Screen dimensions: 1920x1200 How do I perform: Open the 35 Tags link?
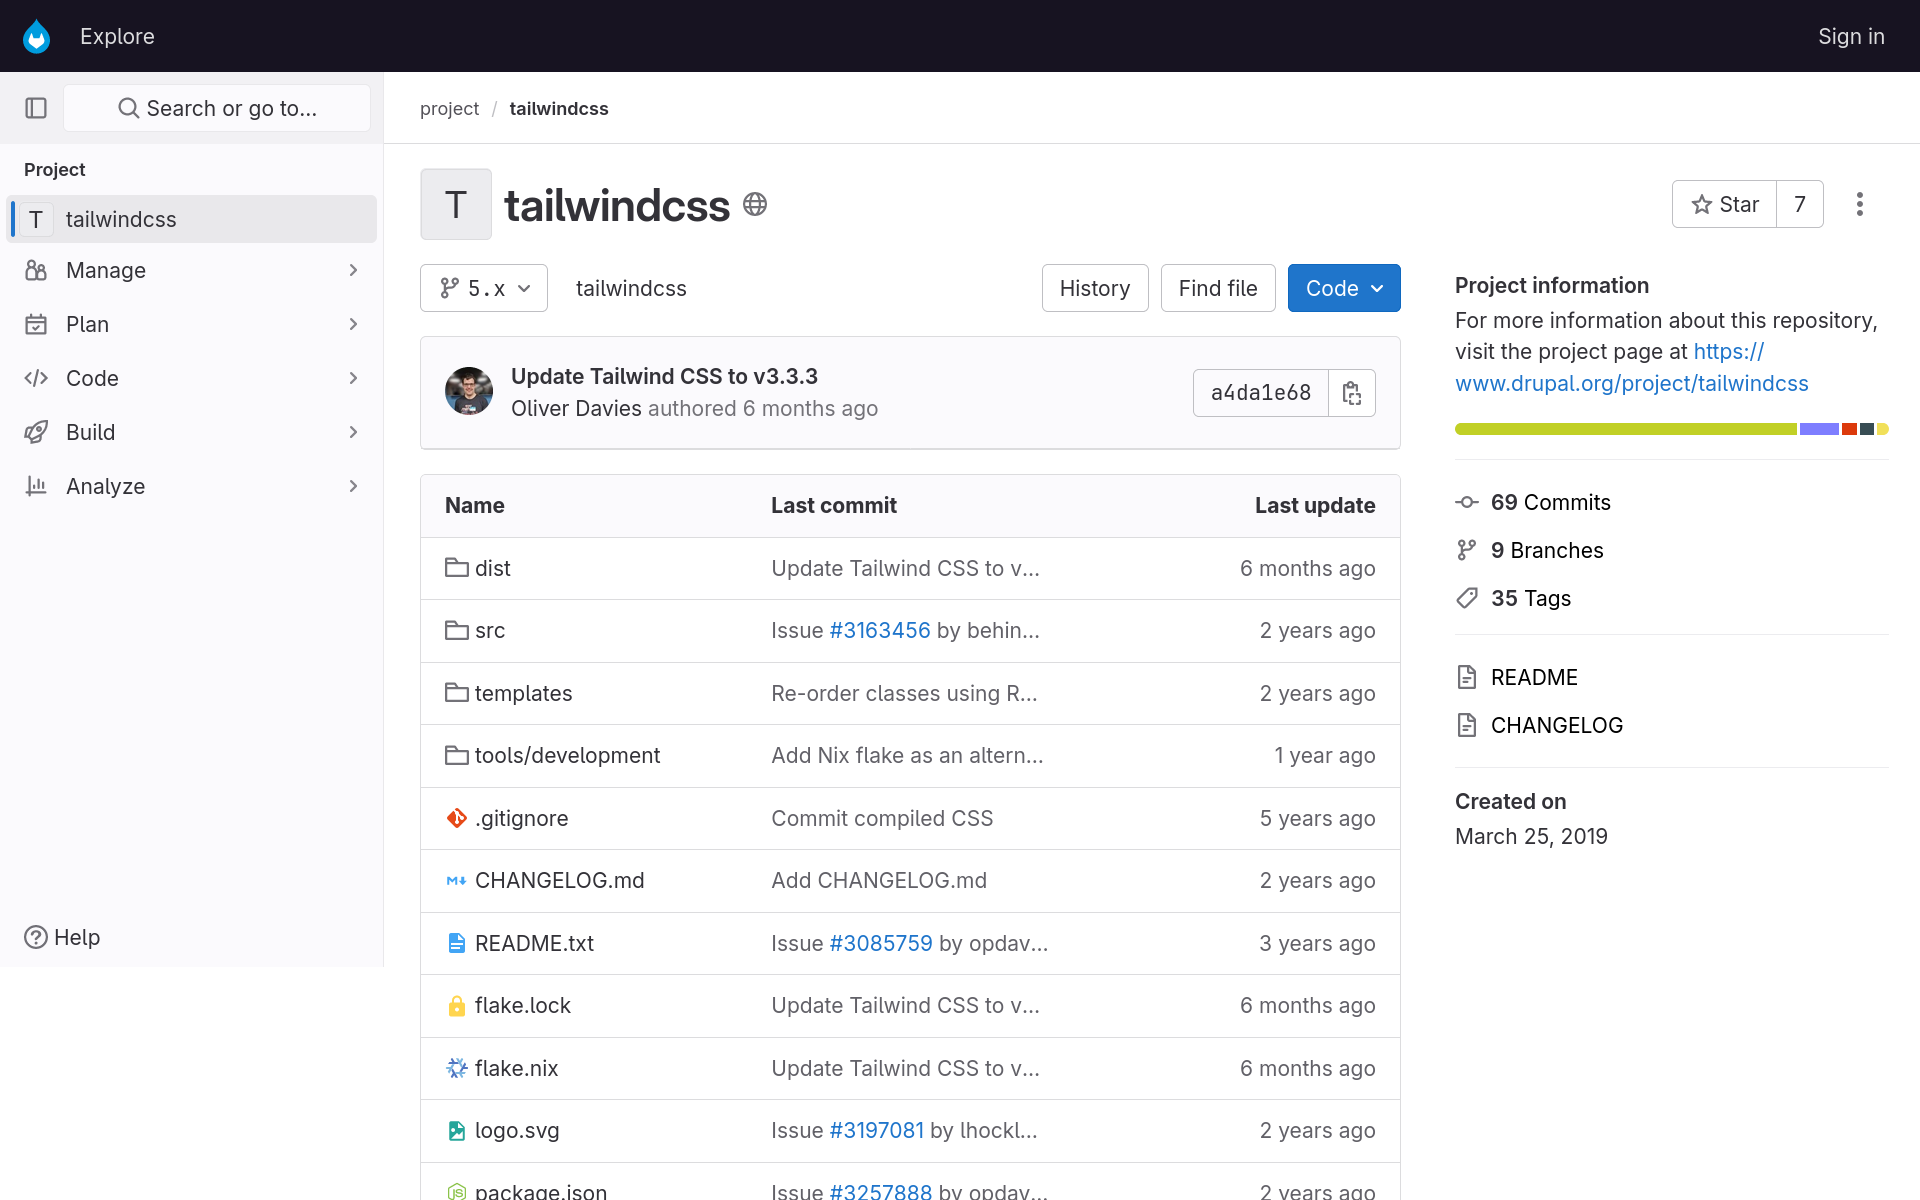(1530, 598)
